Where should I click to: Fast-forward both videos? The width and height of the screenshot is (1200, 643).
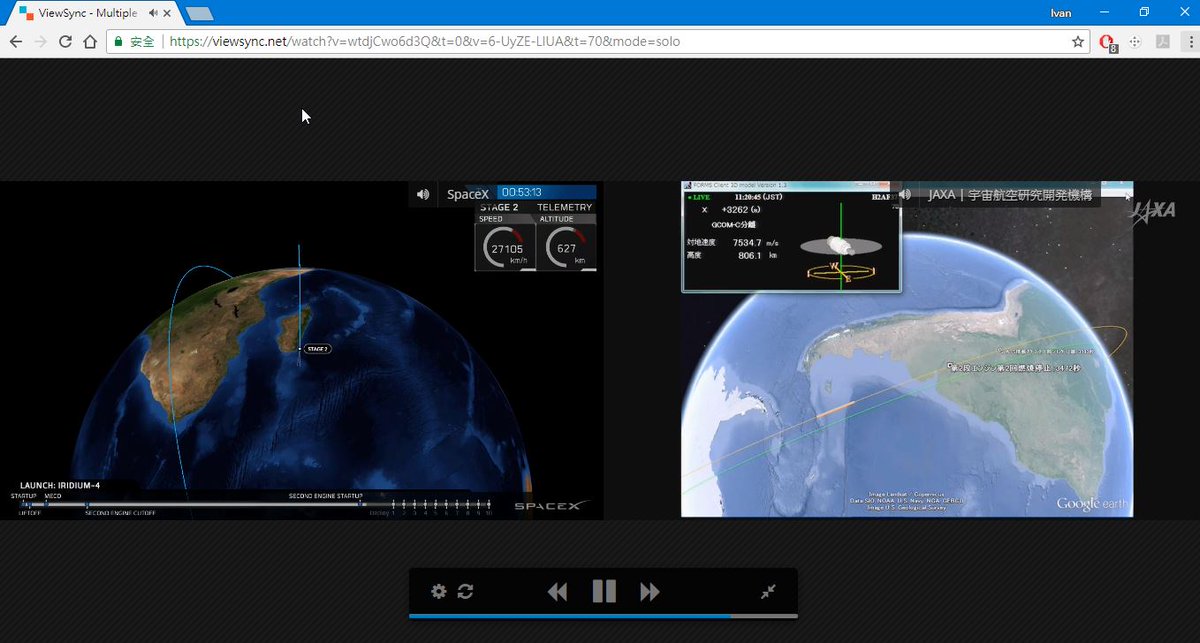(x=650, y=591)
